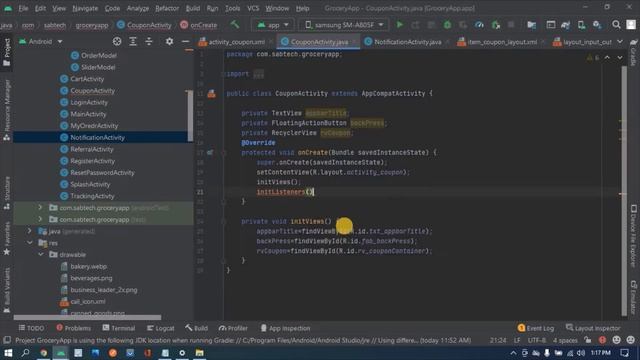This screenshot has height=360, width=640.
Task: Open Windows taskbar search
Action: [x=25, y=353]
